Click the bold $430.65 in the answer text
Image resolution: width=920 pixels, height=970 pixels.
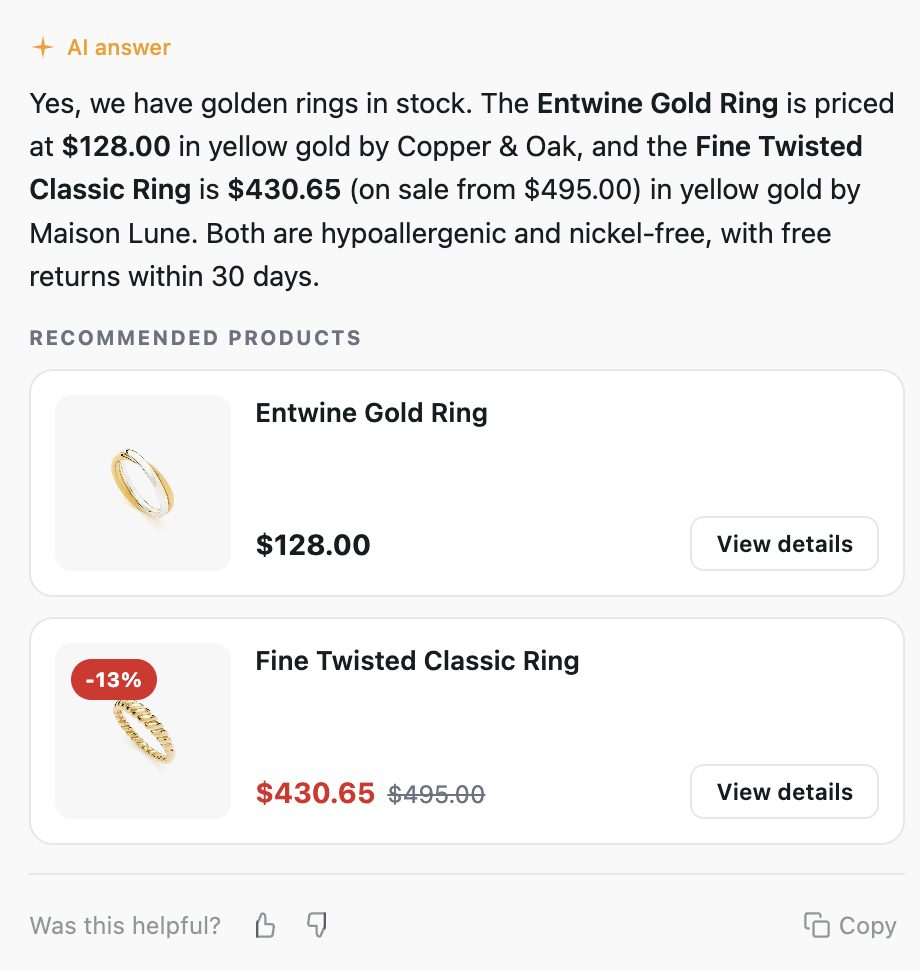285,189
